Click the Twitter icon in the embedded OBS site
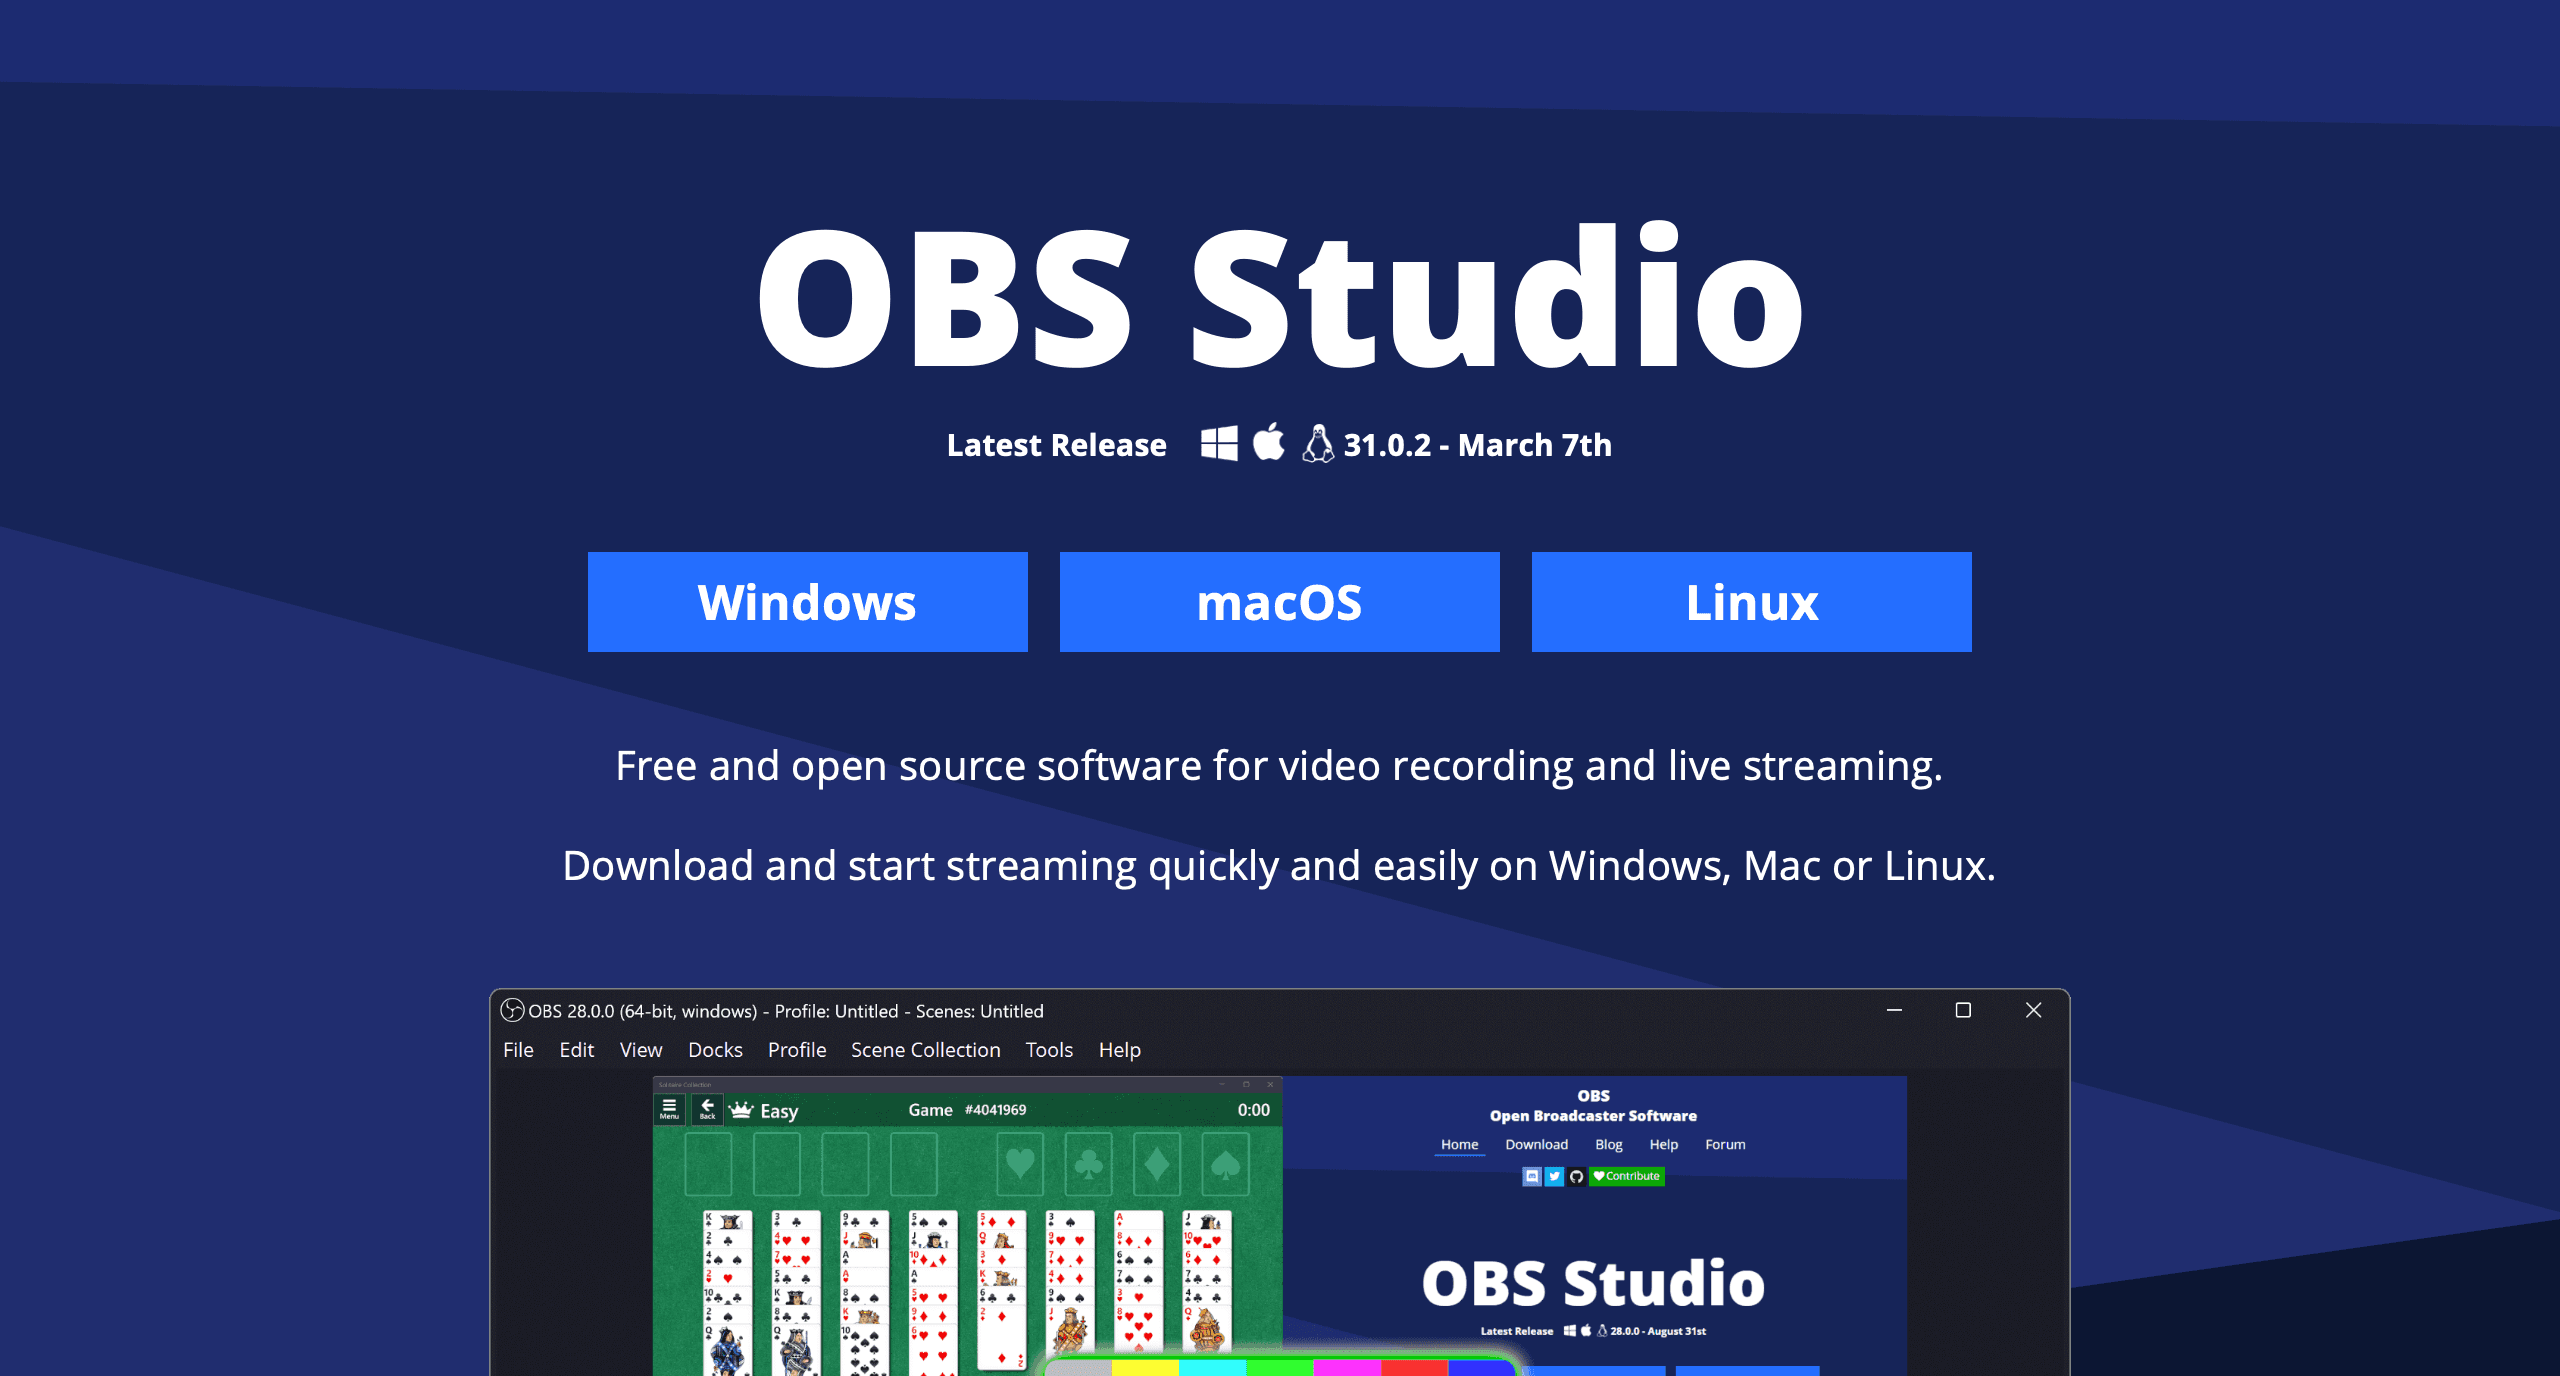 1554,1176
